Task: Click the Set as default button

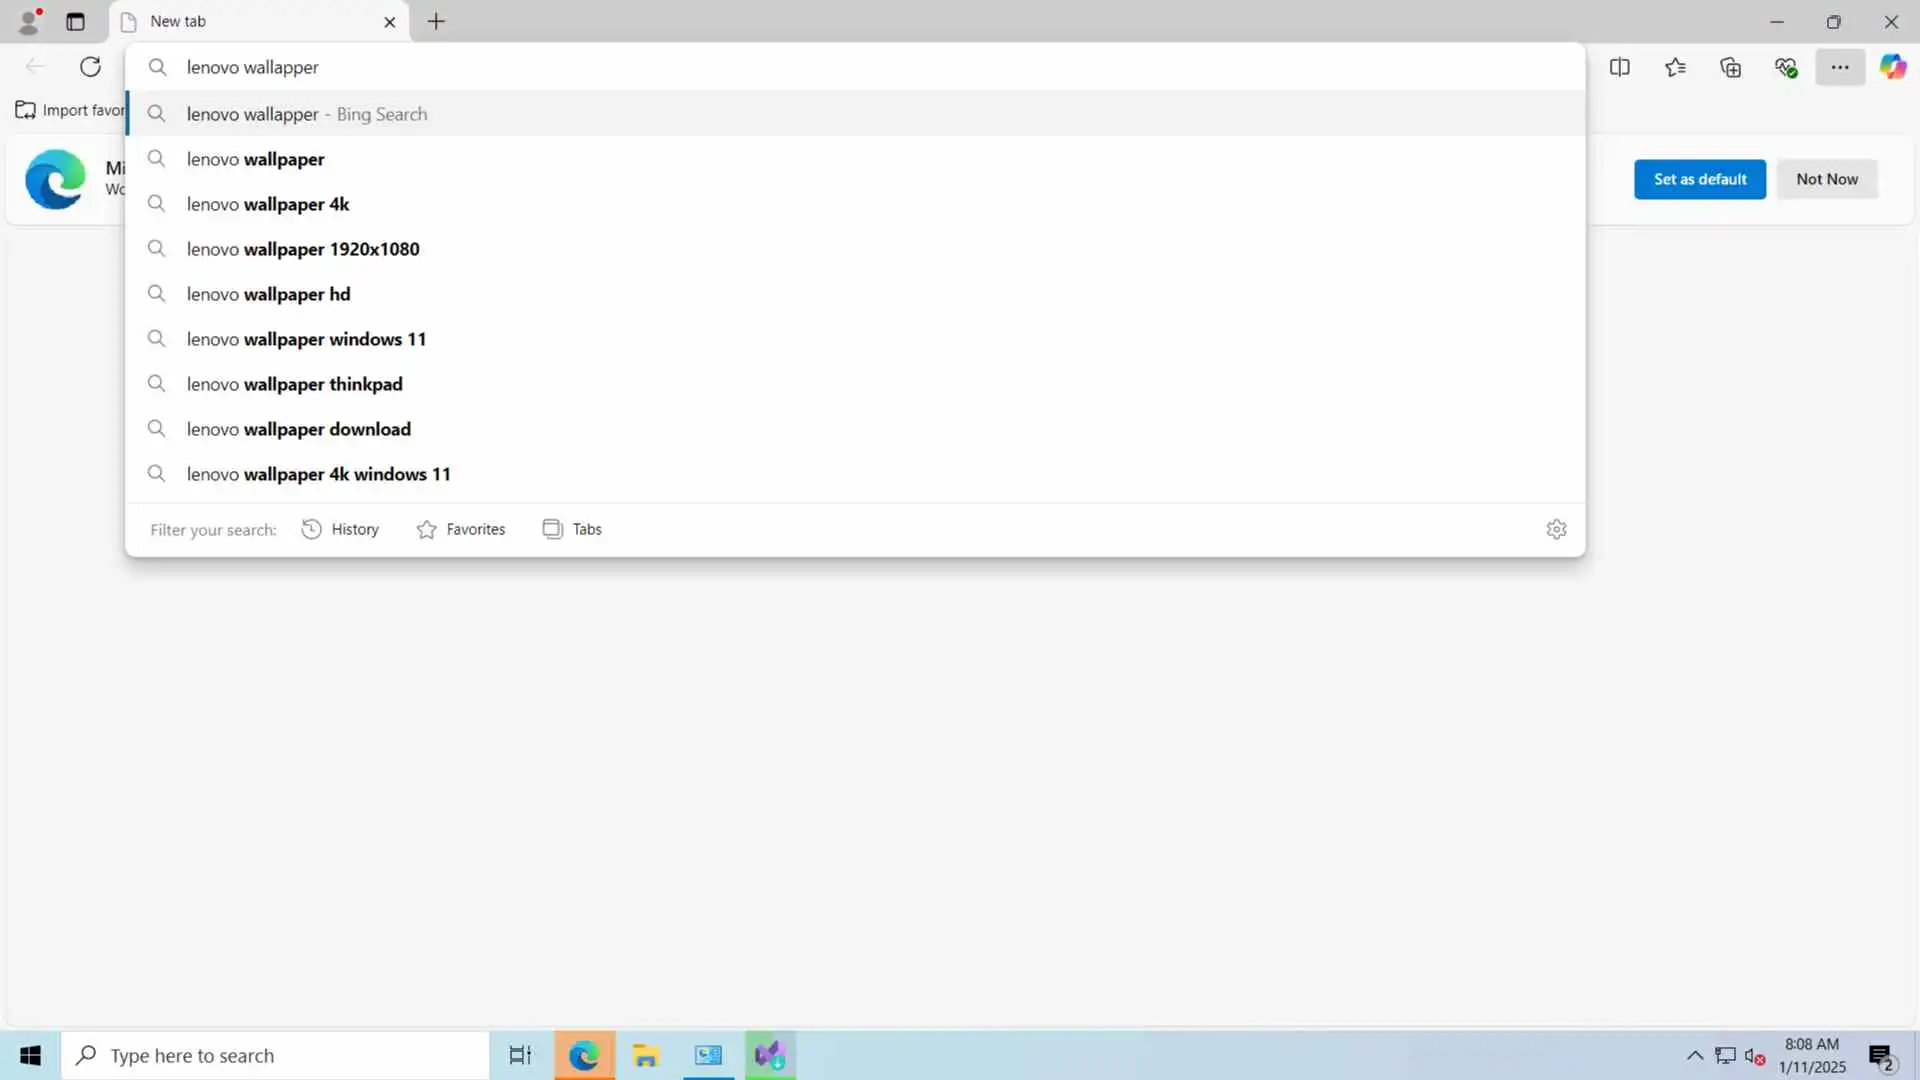Action: click(x=1700, y=179)
